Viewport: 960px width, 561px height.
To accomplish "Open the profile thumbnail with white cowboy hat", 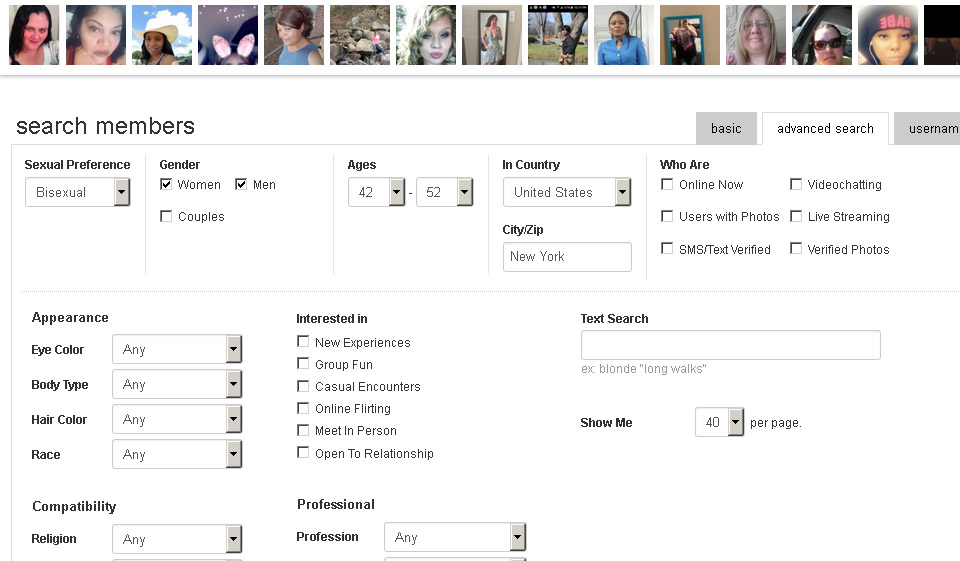I will [162, 35].
